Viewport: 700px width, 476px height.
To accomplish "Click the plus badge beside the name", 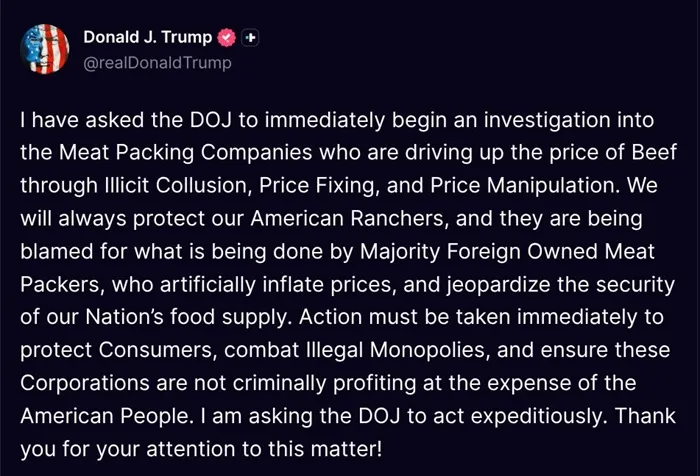I will pyautogui.click(x=251, y=38).
